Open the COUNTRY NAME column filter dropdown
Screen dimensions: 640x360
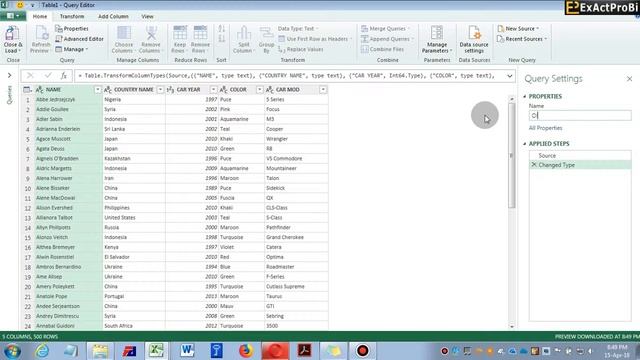point(160,89)
